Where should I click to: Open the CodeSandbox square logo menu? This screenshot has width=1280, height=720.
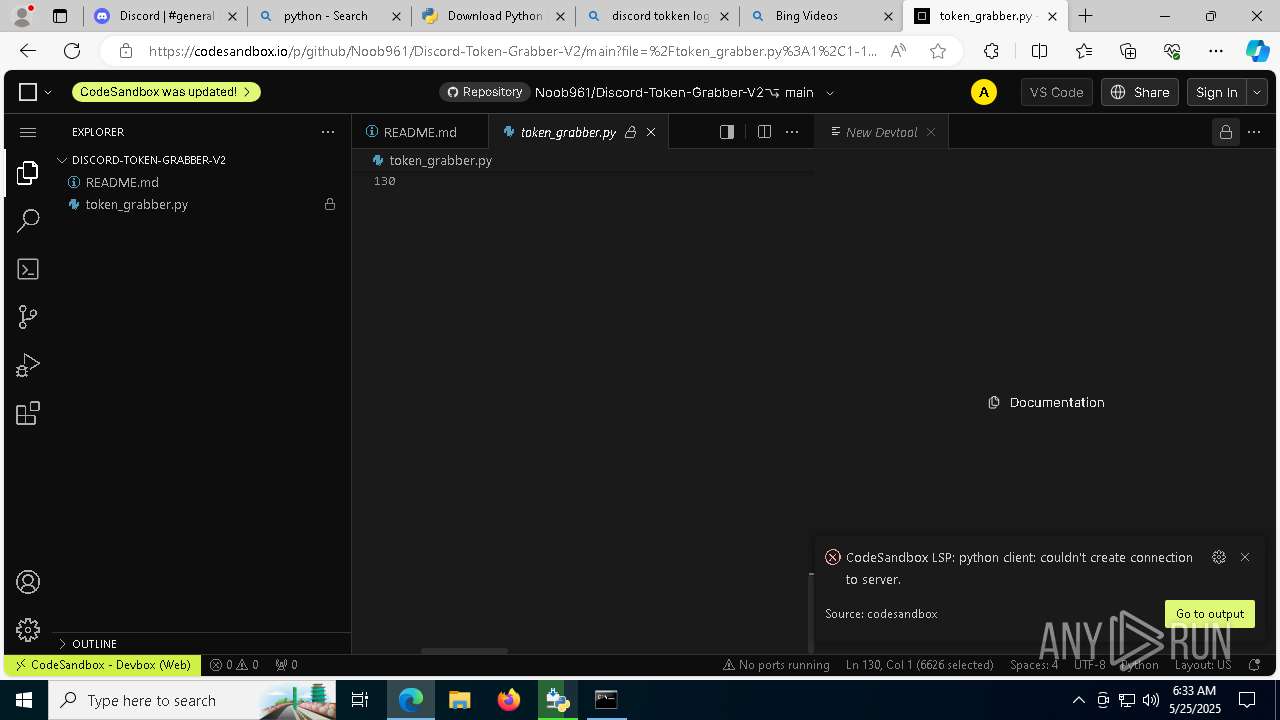[35, 92]
